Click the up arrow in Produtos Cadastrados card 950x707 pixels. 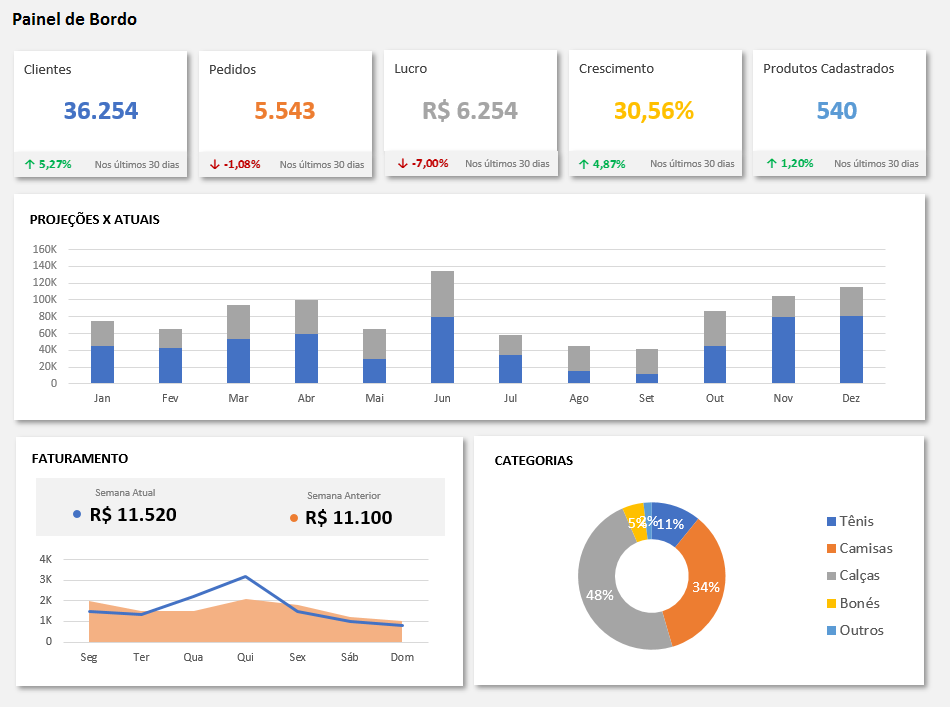click(x=771, y=163)
